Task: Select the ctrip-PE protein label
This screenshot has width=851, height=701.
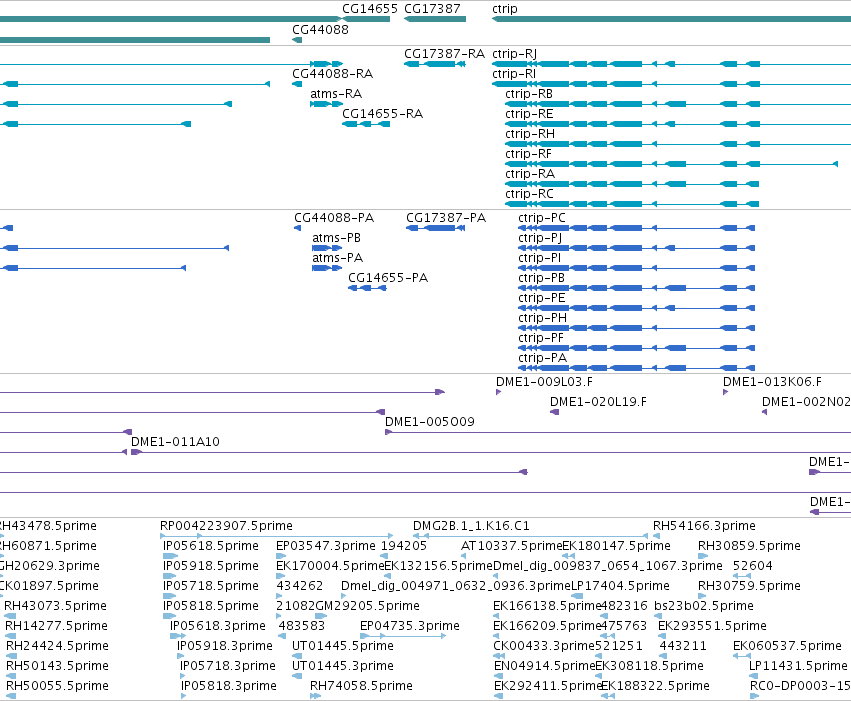Action: (542, 299)
